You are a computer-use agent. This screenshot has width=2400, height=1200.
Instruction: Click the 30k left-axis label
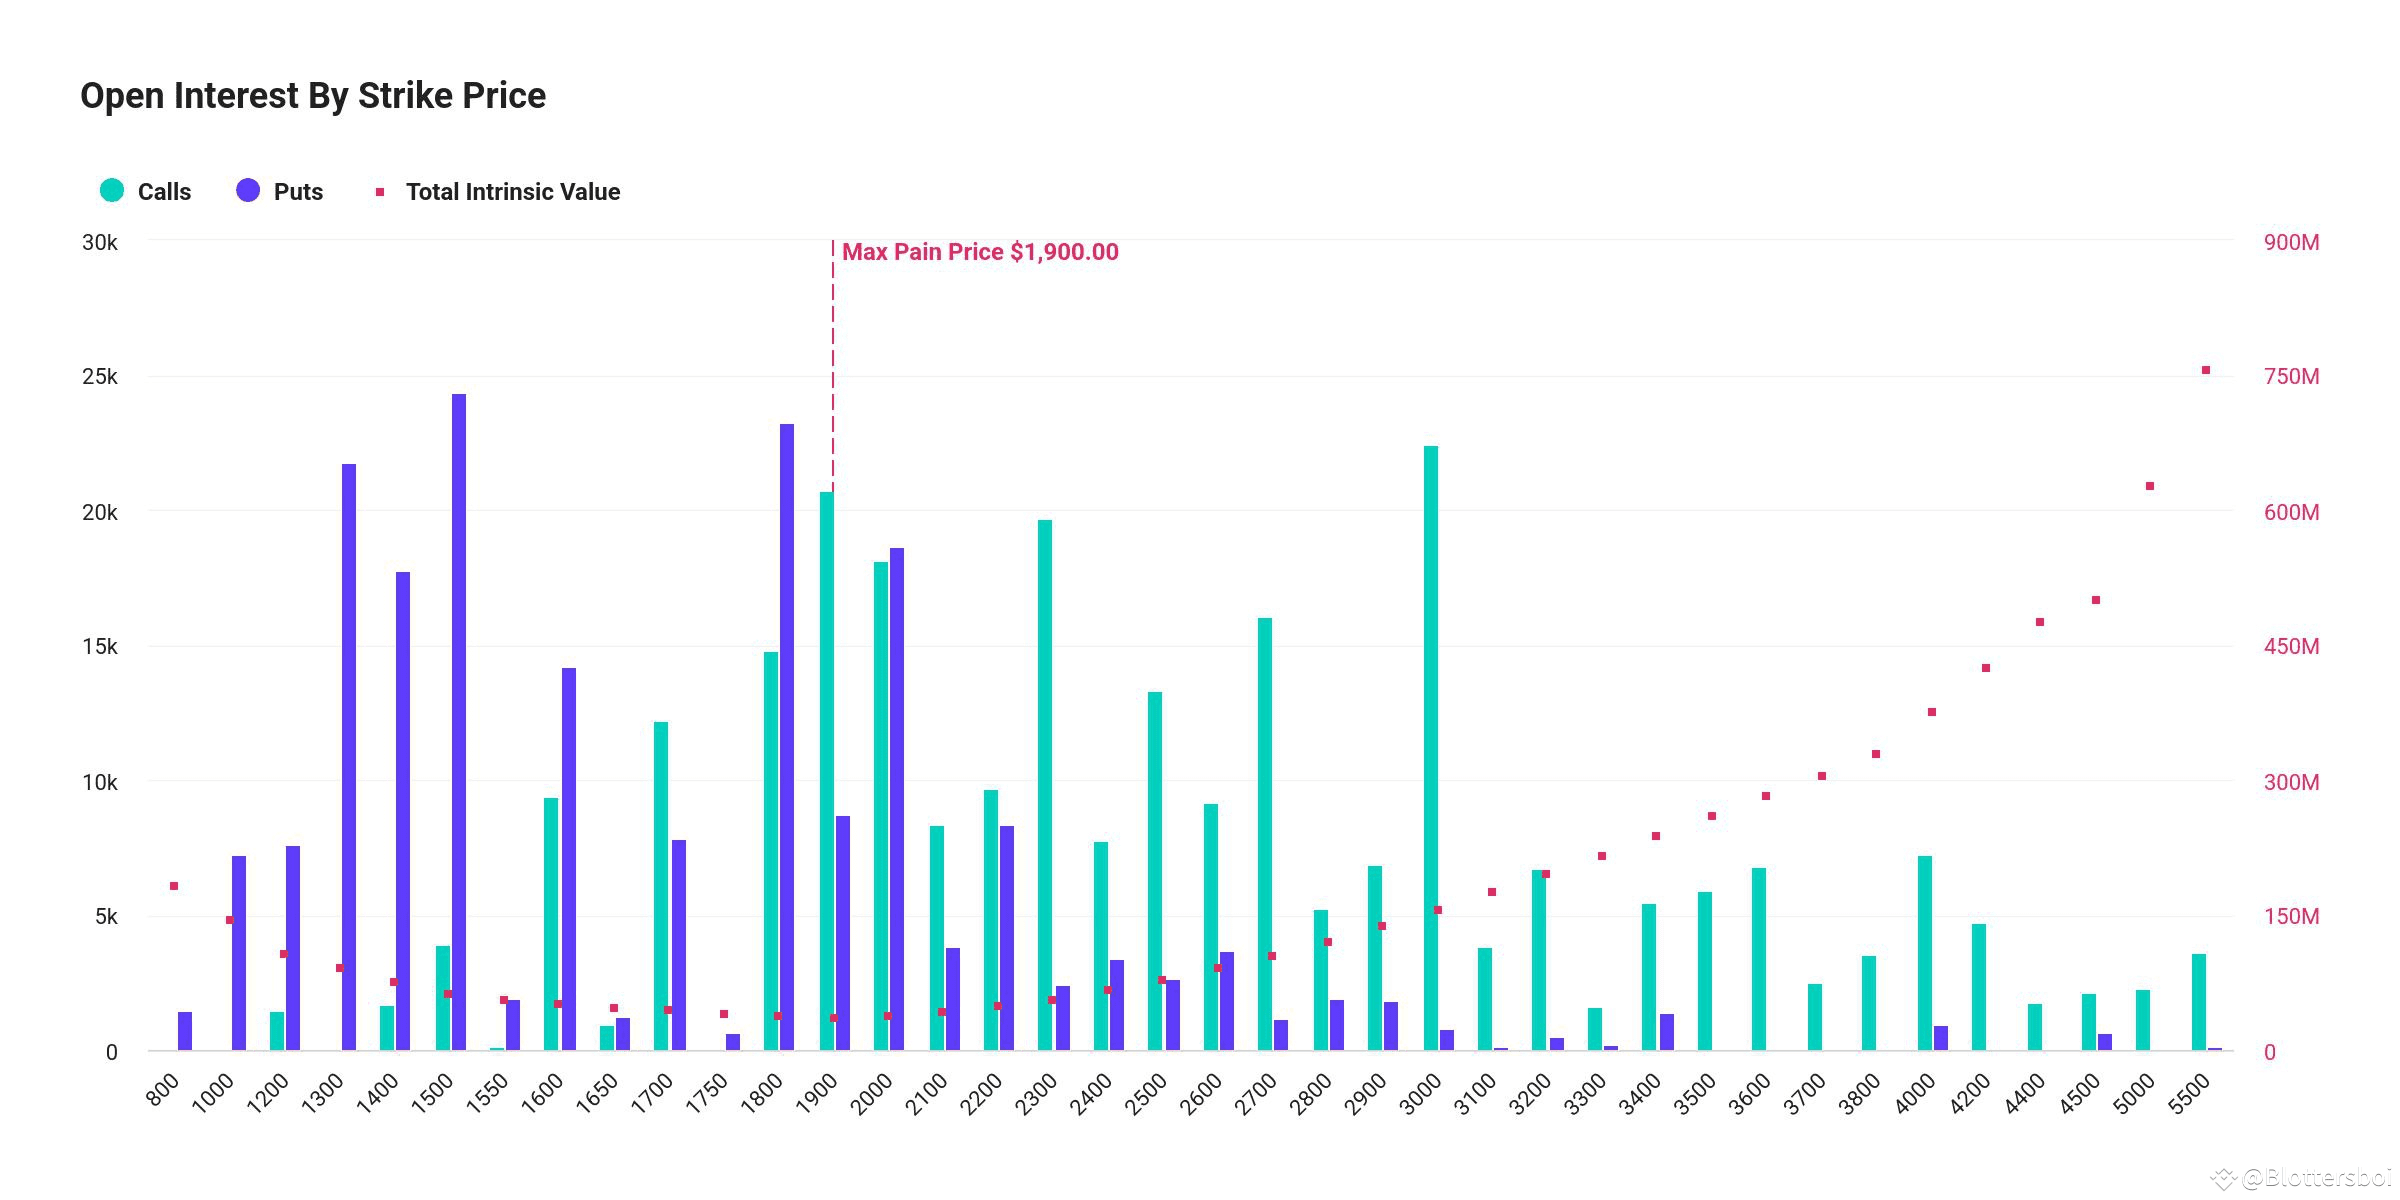98,240
